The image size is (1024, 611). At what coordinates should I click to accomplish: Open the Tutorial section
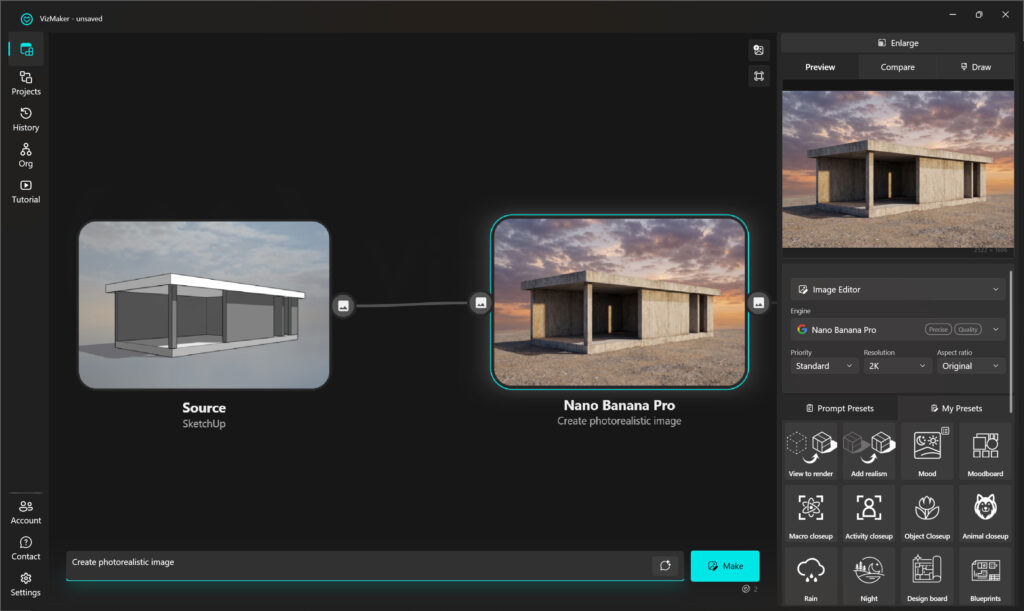click(x=26, y=191)
